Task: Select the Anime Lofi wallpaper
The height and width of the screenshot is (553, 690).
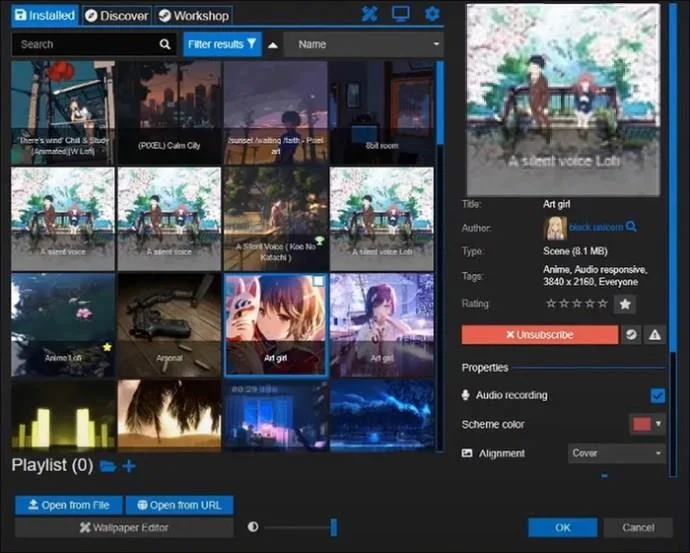Action: point(63,325)
